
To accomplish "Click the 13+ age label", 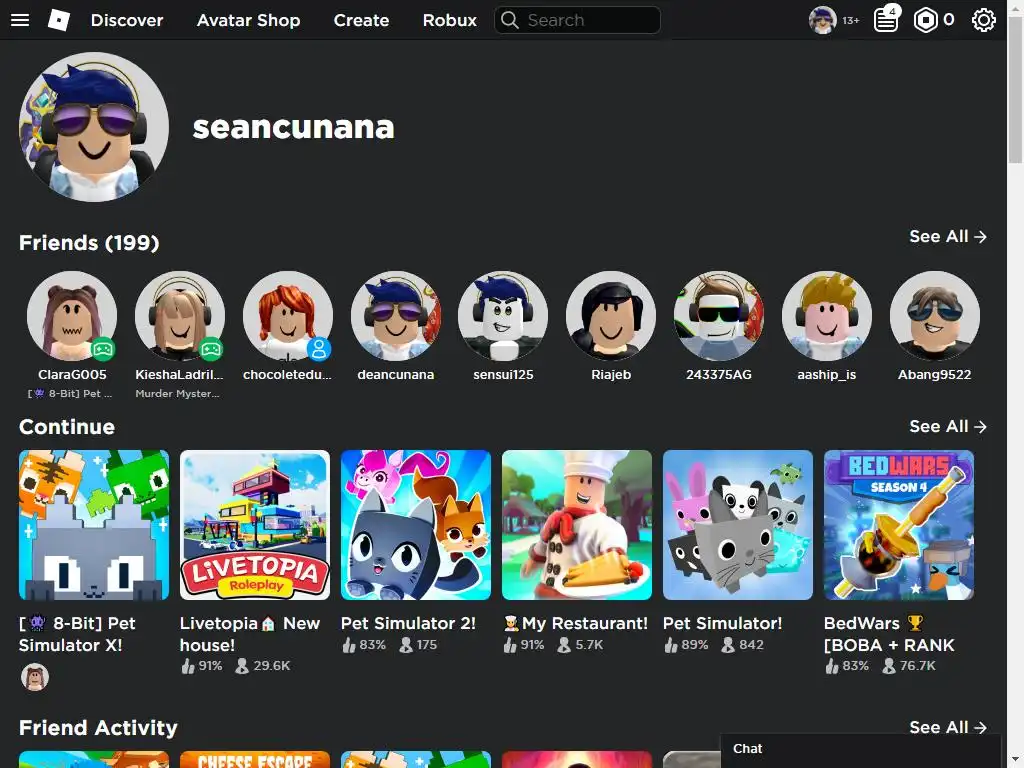I will click(x=850, y=21).
